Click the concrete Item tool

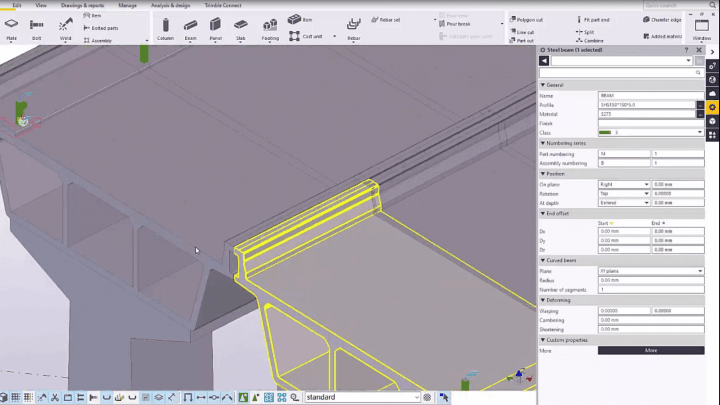pyautogui.click(x=300, y=20)
